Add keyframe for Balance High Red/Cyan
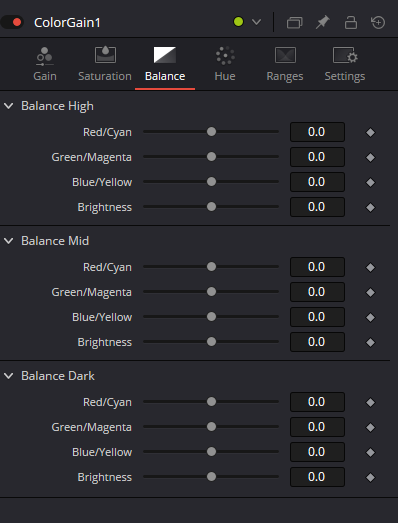The image size is (398, 523). coord(370,132)
